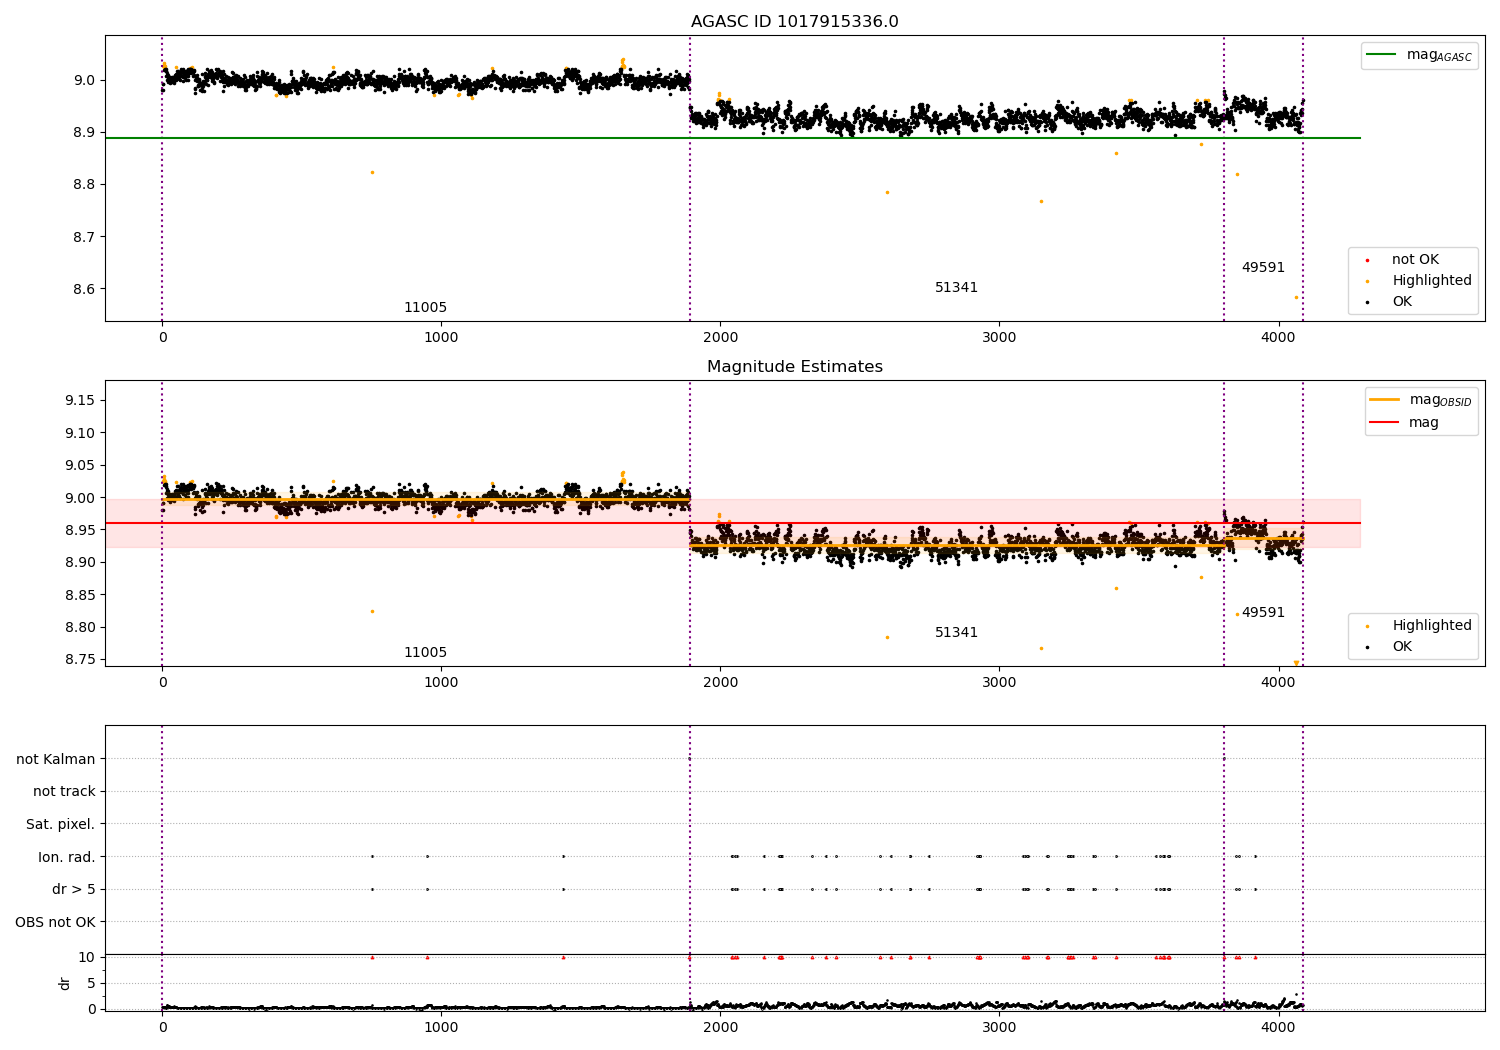Click the 51341 annotation in Magnitude Estimates plot
This screenshot has width=1500, height=1050.
[x=956, y=633]
